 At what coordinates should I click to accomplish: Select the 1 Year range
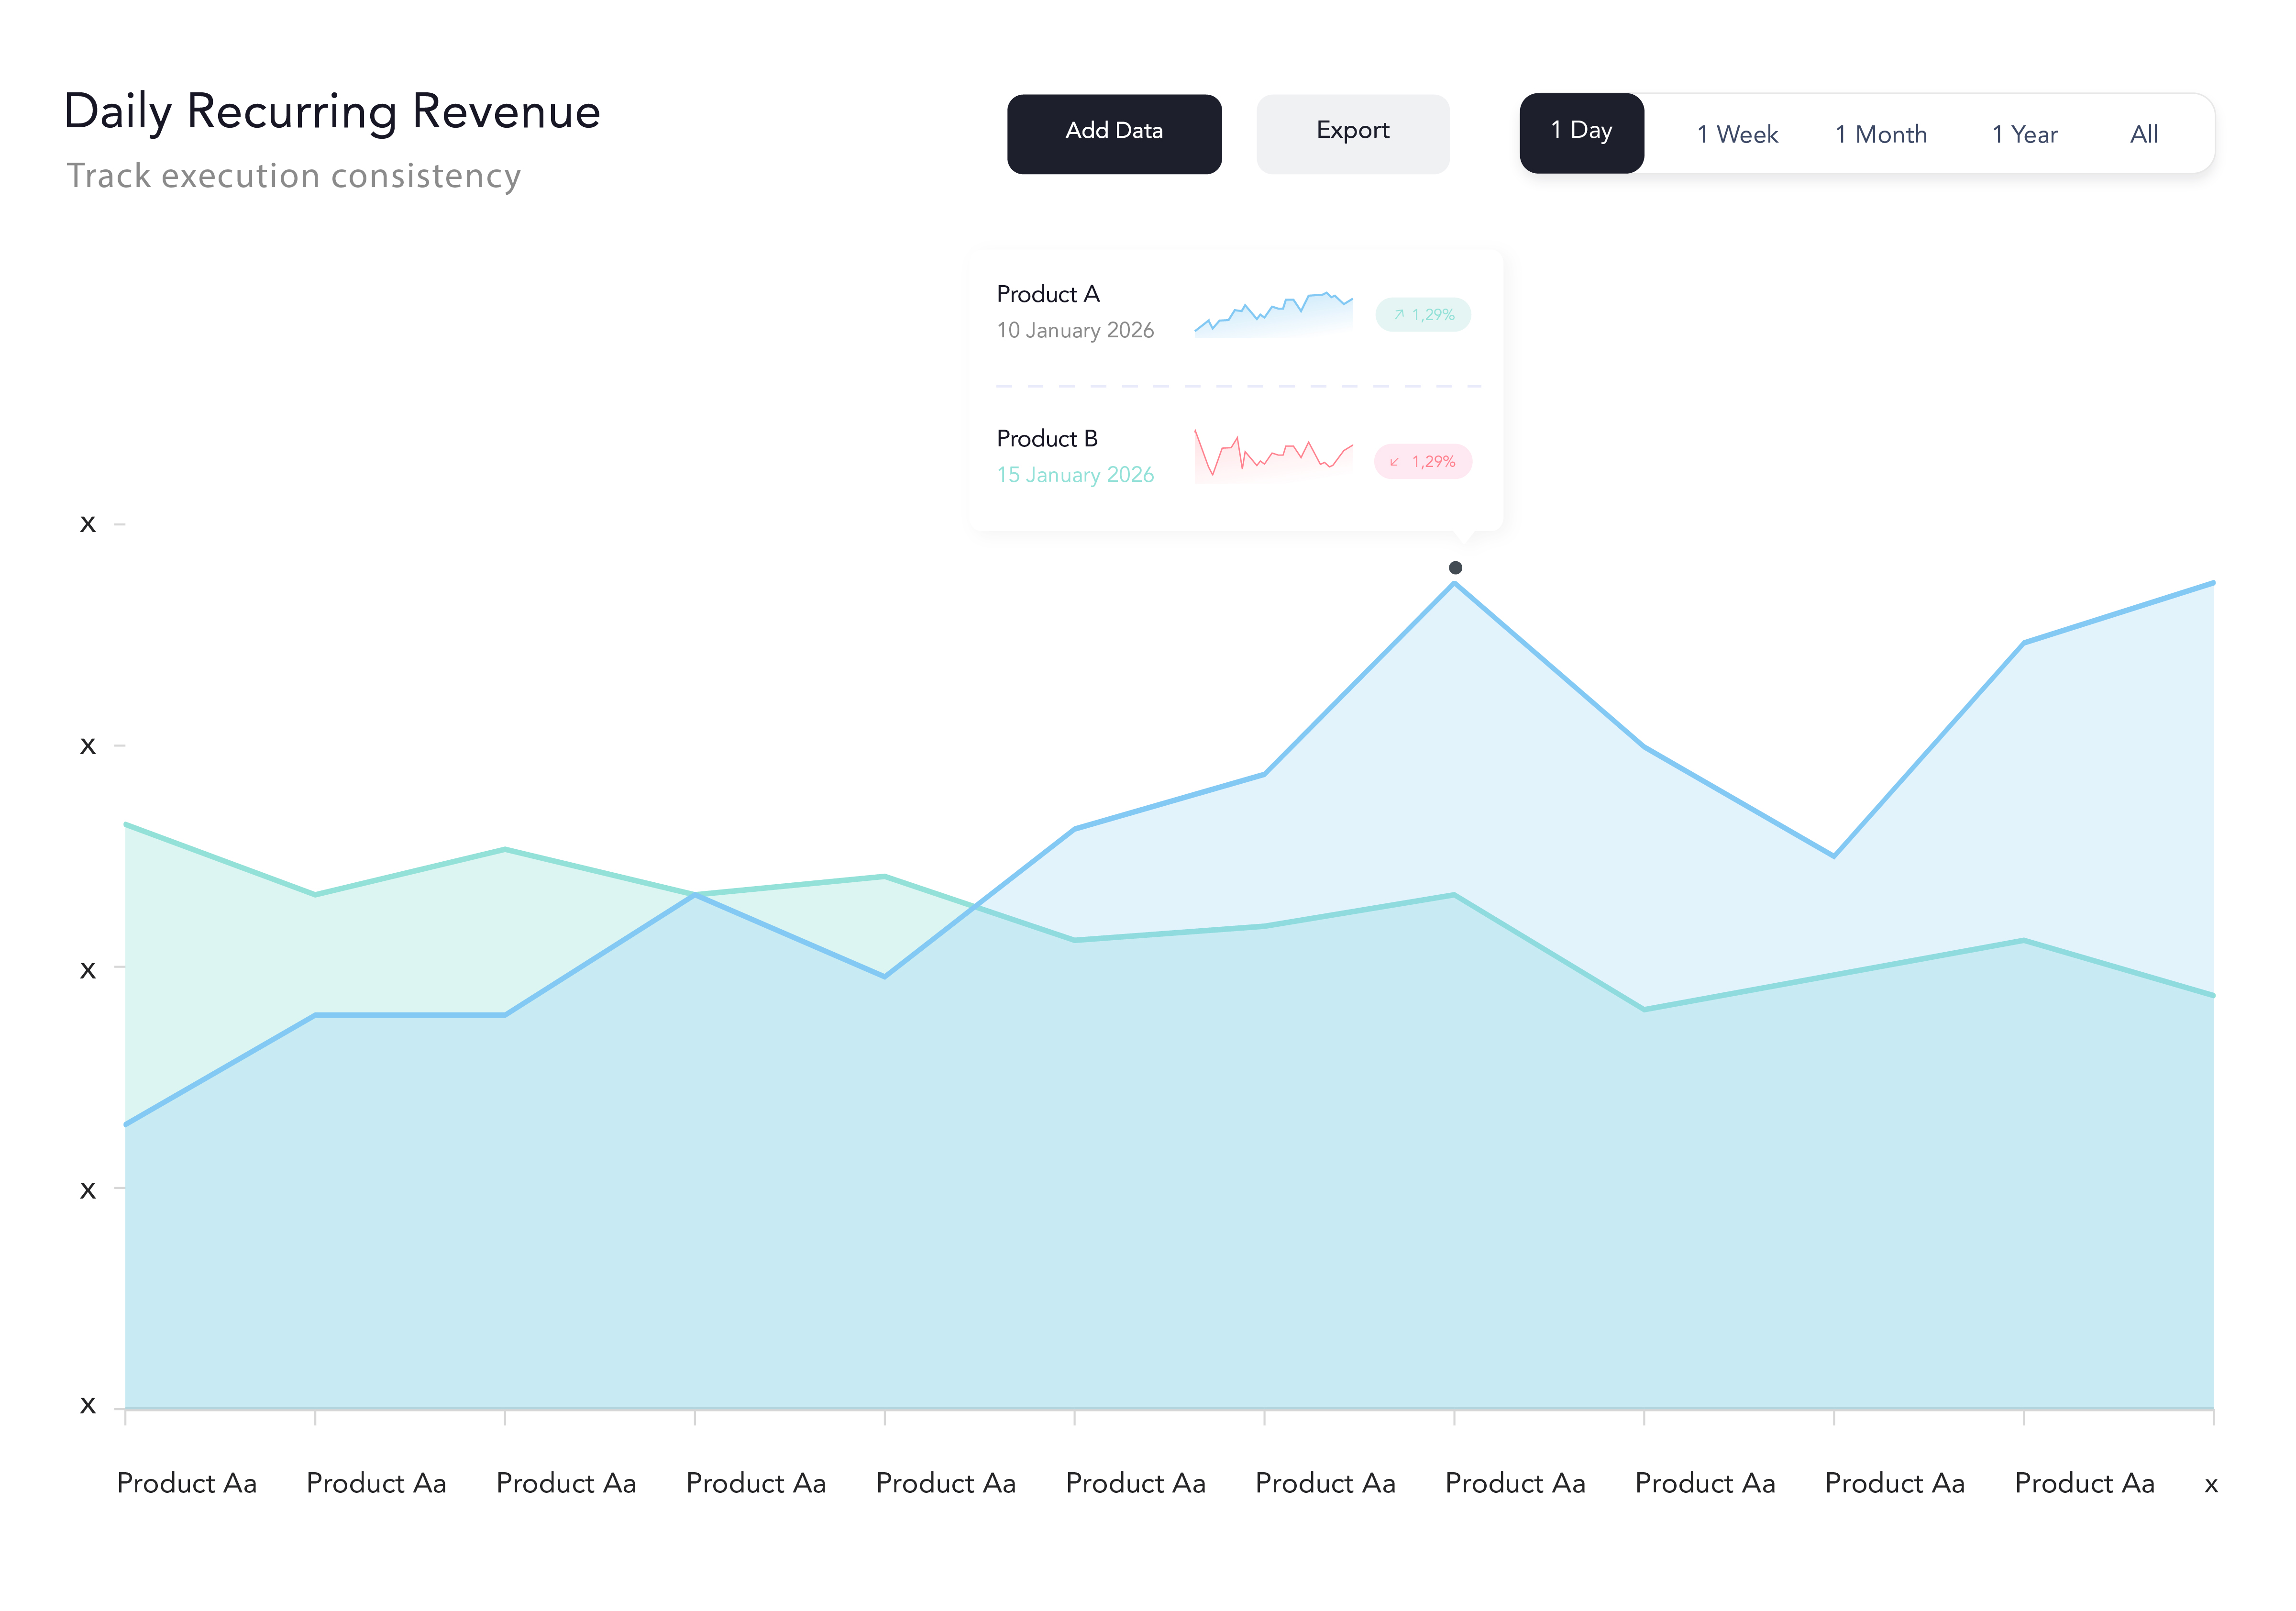tap(2024, 134)
